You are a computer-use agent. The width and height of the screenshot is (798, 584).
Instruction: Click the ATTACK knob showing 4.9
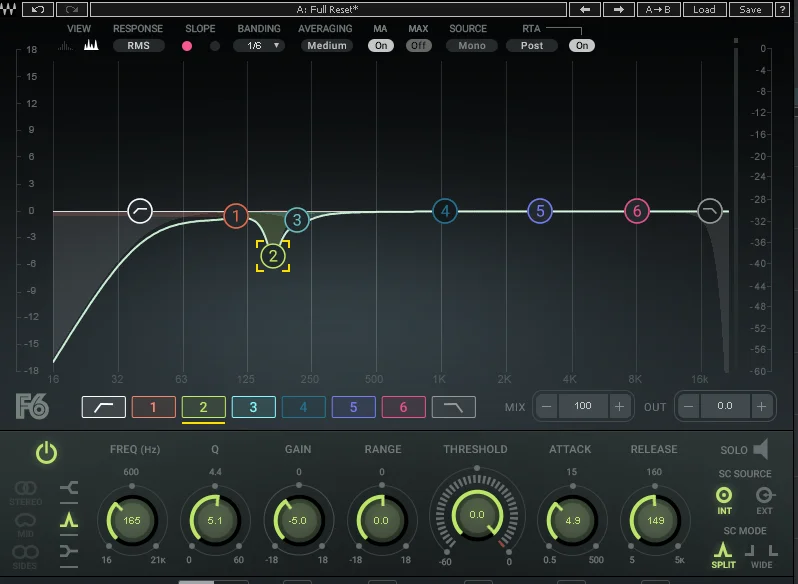pyautogui.click(x=573, y=520)
